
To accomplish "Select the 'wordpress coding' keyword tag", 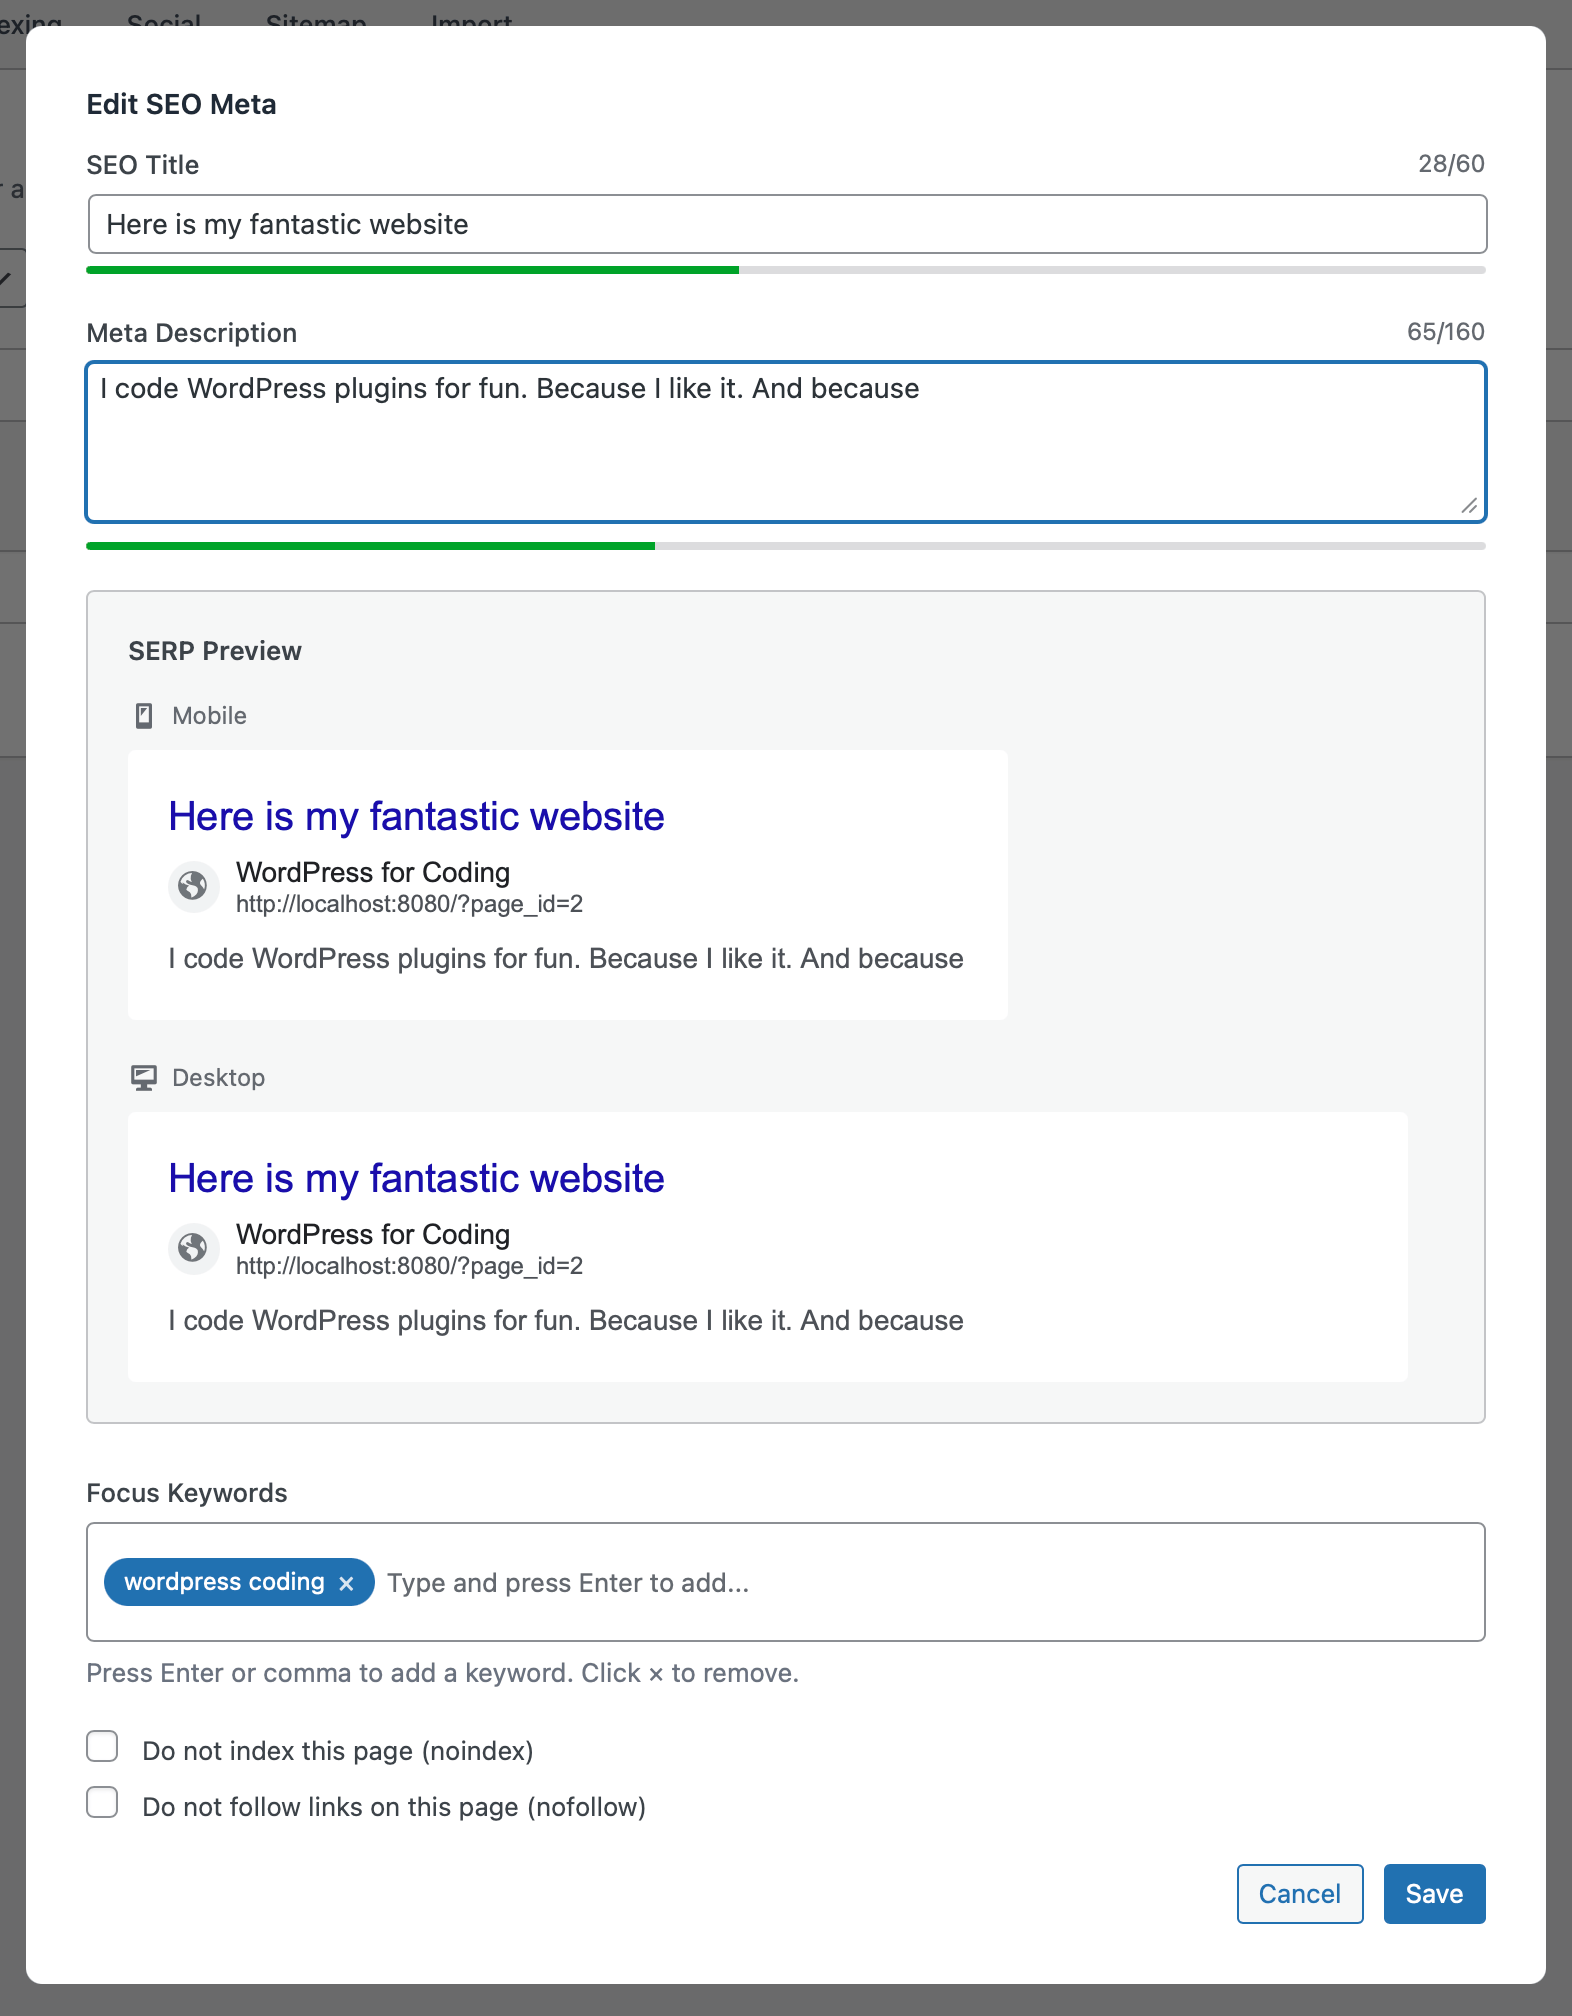I will pyautogui.click(x=224, y=1582).
